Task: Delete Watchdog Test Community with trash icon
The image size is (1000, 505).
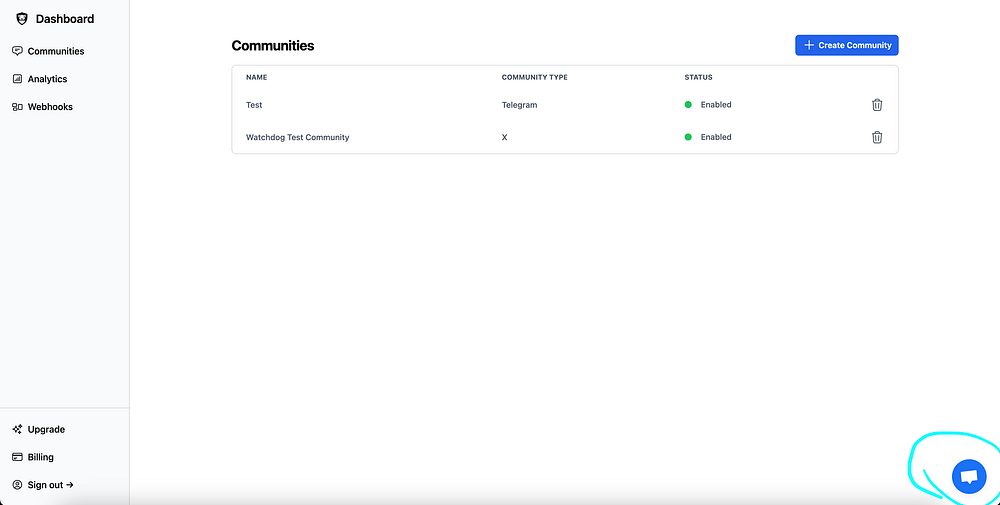Action: 877,137
